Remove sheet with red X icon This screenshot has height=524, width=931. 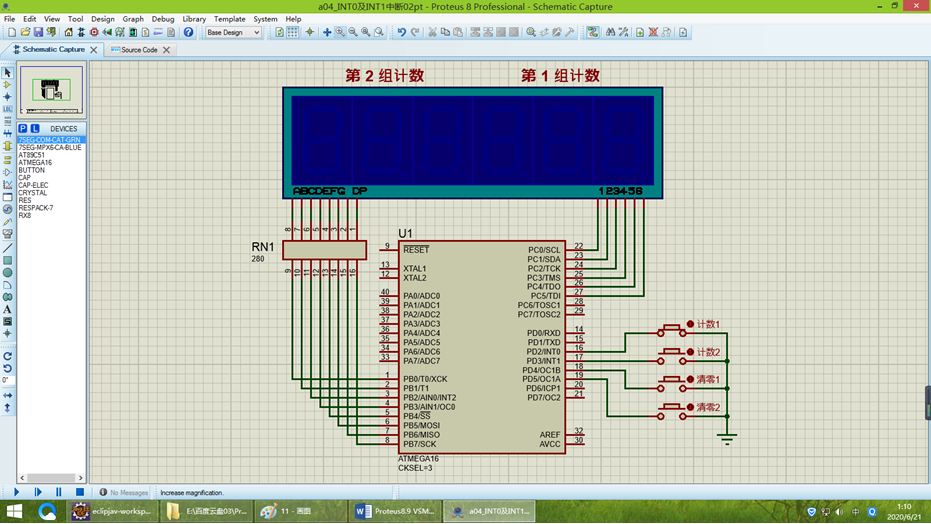tap(653, 33)
